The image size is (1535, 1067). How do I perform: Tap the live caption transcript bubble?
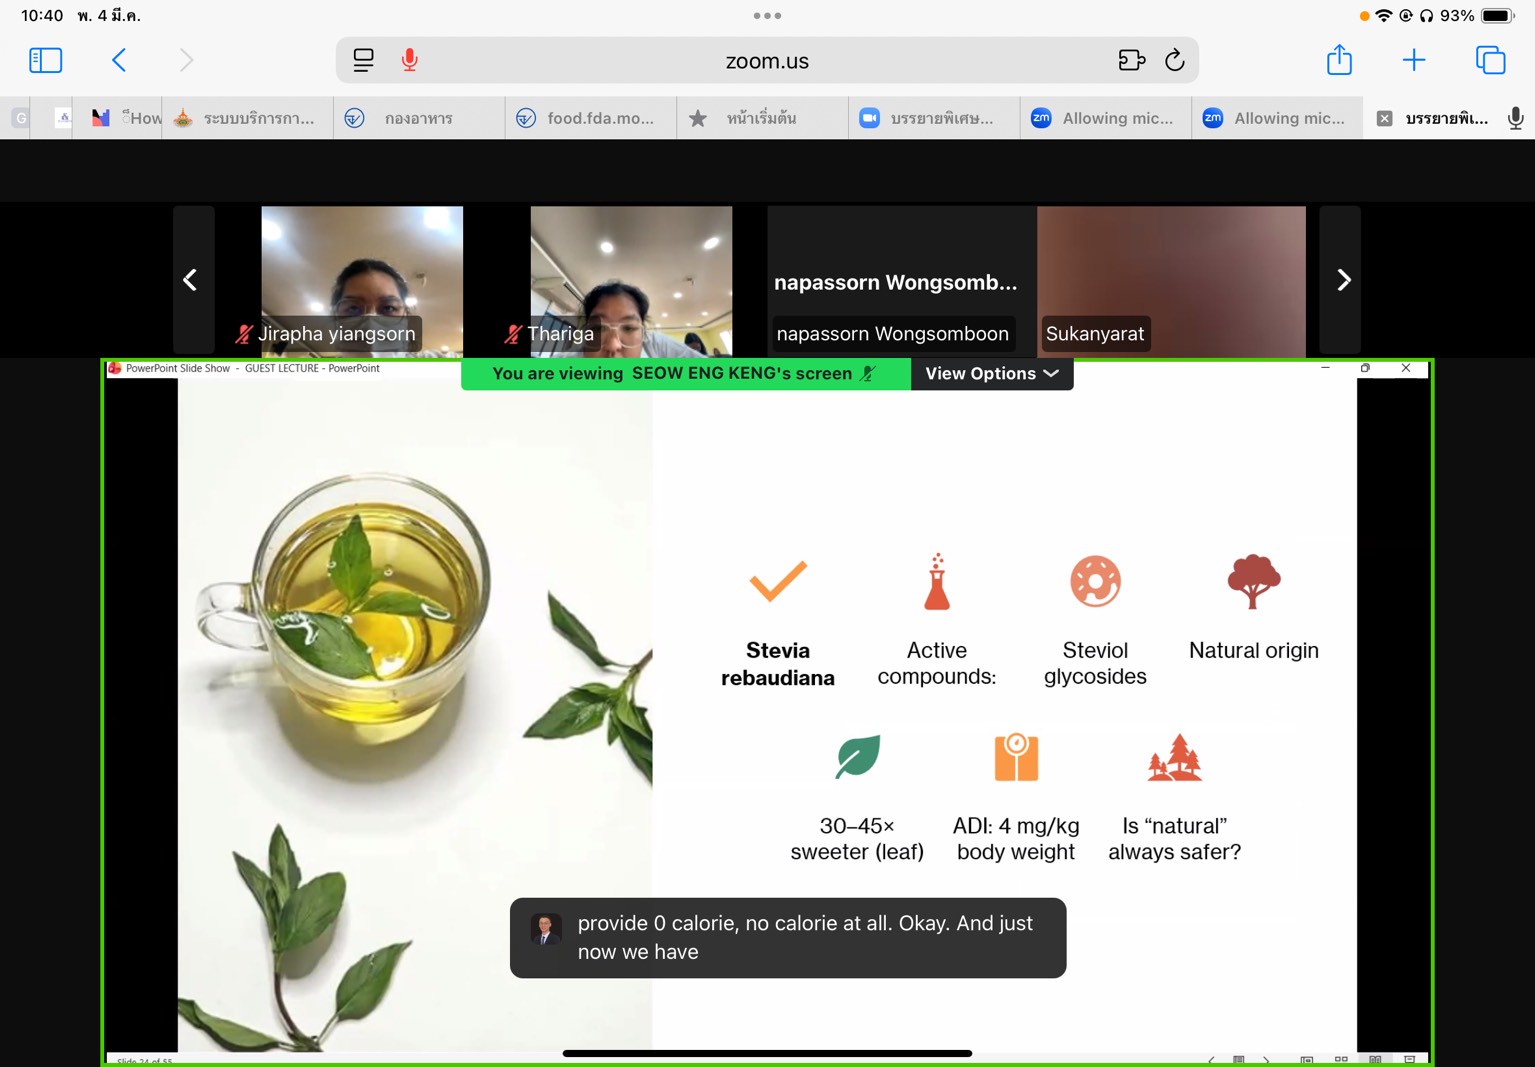[x=787, y=937]
